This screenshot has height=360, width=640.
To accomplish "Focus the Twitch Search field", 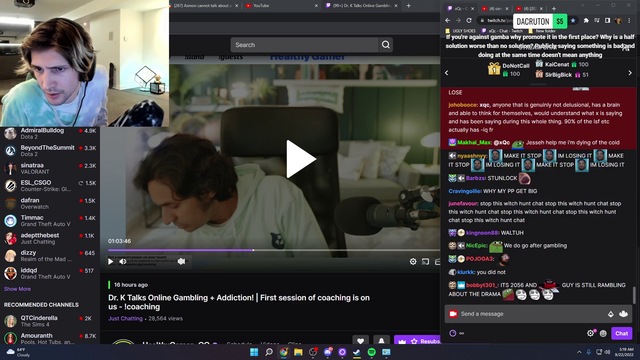I will [x=304, y=45].
